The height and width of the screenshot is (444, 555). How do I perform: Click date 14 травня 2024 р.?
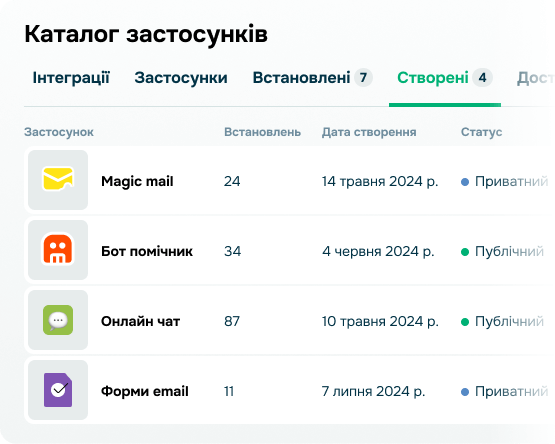coord(380,182)
